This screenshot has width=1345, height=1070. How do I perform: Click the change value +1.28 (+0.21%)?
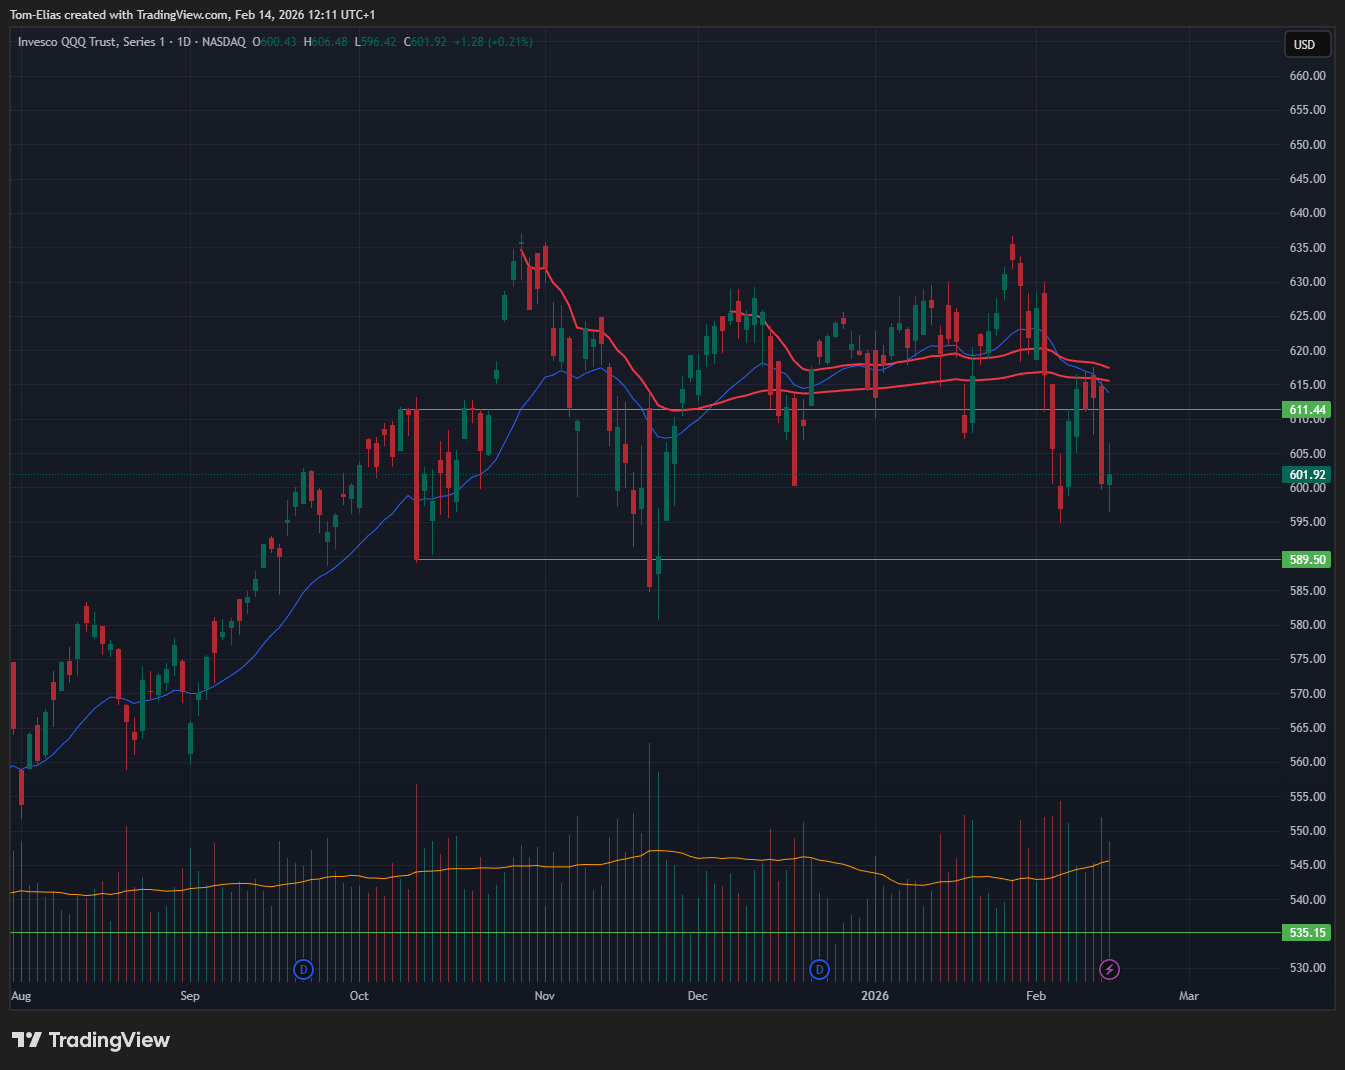click(x=493, y=42)
